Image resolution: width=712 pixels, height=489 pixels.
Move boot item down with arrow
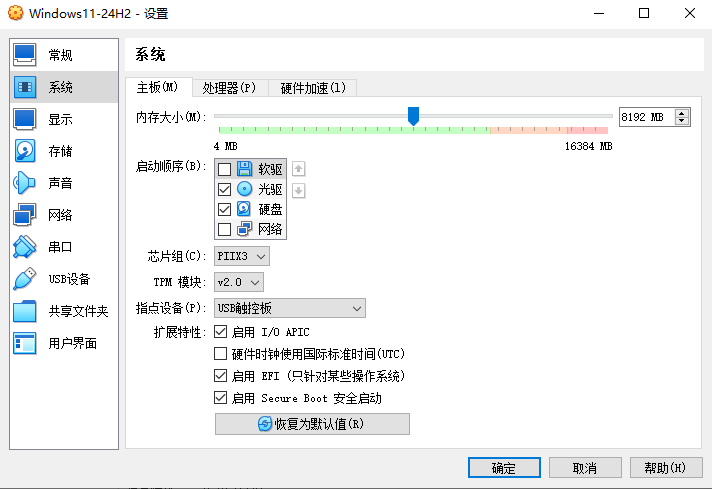click(x=298, y=191)
